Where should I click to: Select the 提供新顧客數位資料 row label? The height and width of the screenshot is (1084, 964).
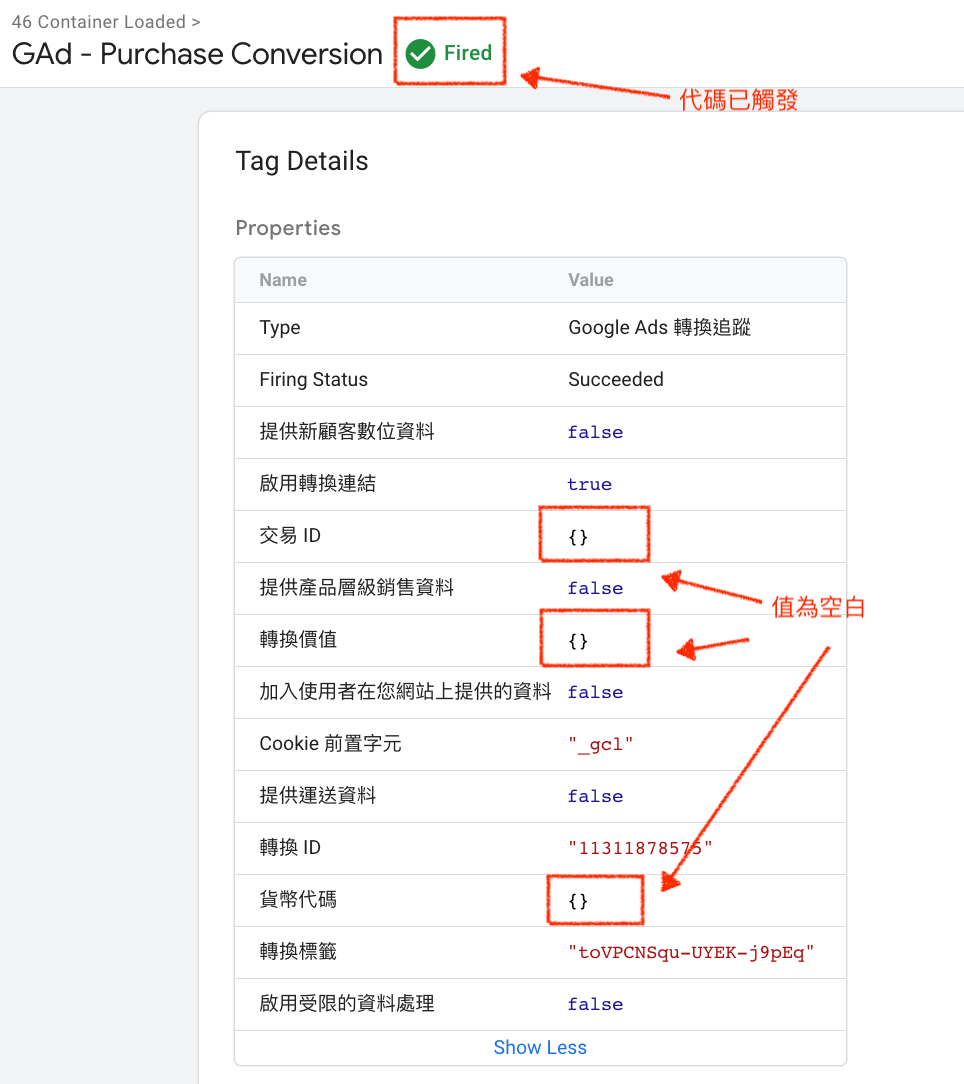point(346,431)
